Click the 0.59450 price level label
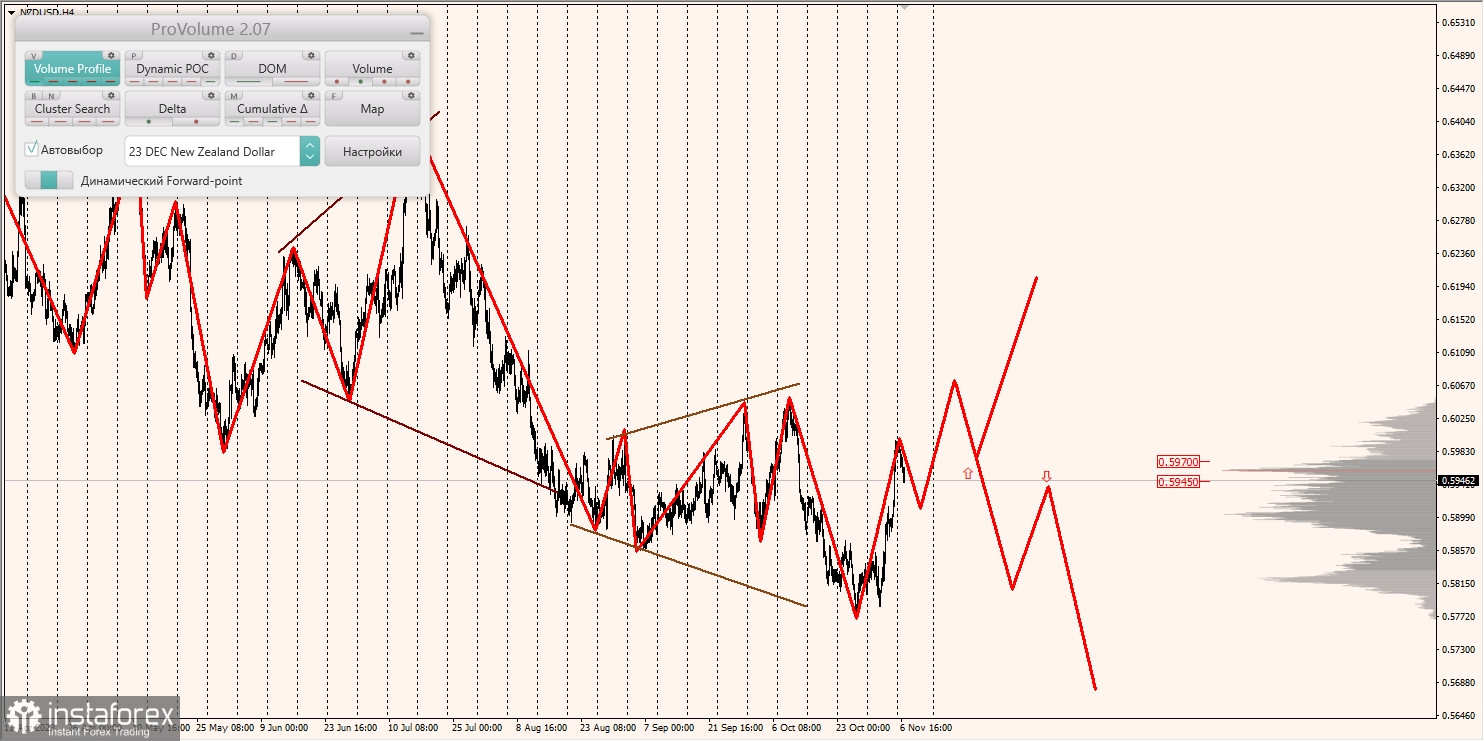 coord(1177,481)
